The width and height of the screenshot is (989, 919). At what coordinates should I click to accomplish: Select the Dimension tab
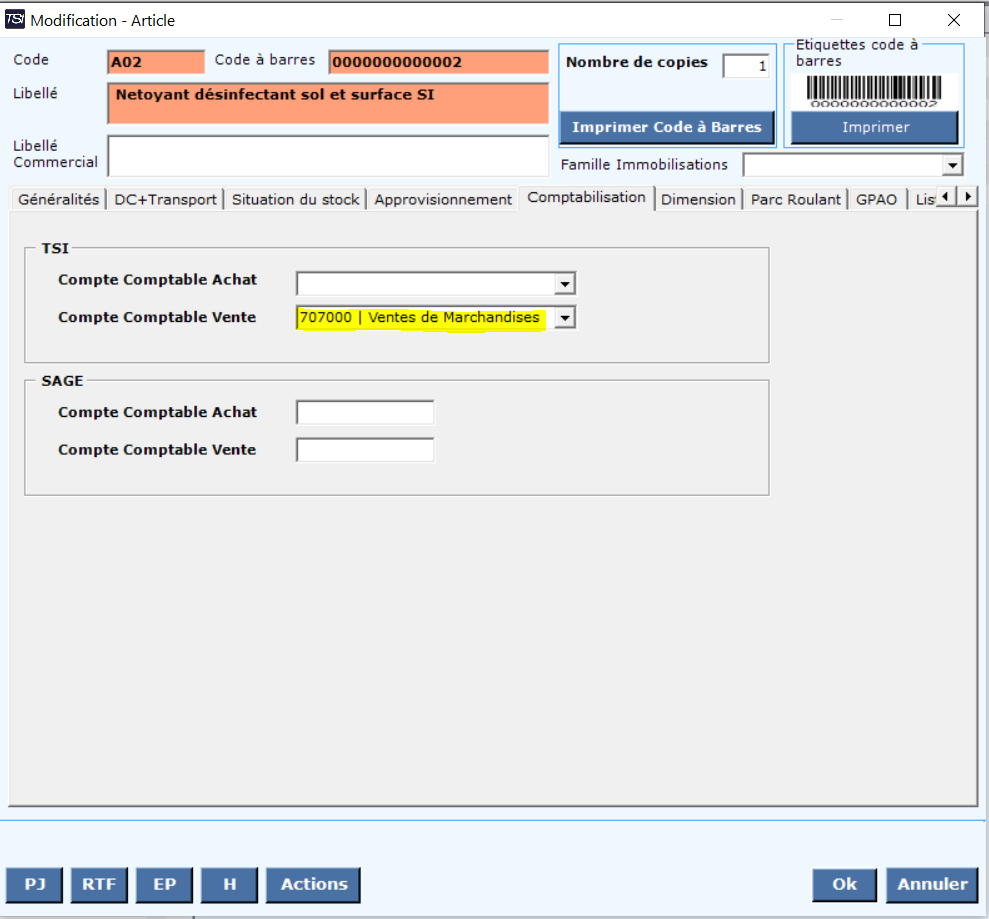pyautogui.click(x=698, y=199)
